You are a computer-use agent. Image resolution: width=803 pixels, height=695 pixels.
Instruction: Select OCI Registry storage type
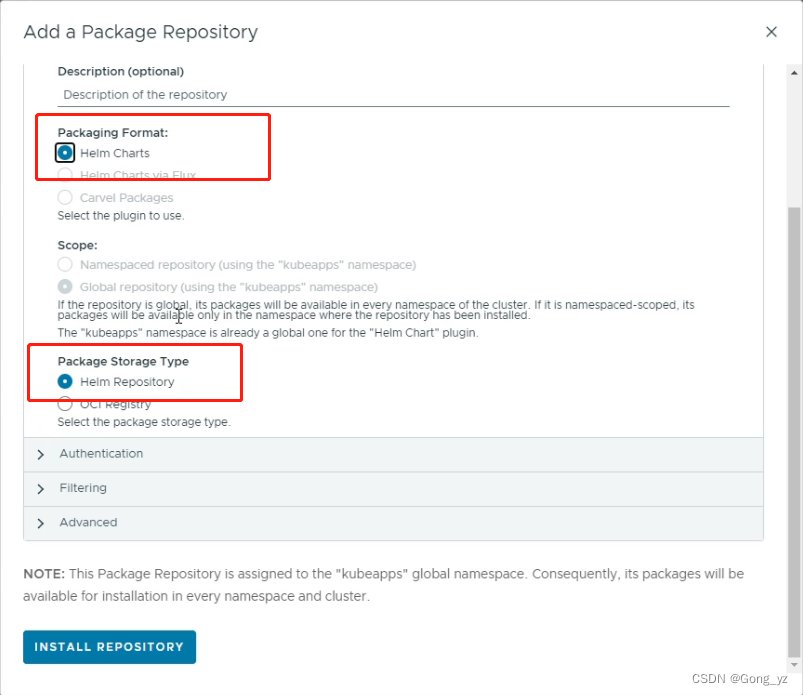[x=66, y=404]
